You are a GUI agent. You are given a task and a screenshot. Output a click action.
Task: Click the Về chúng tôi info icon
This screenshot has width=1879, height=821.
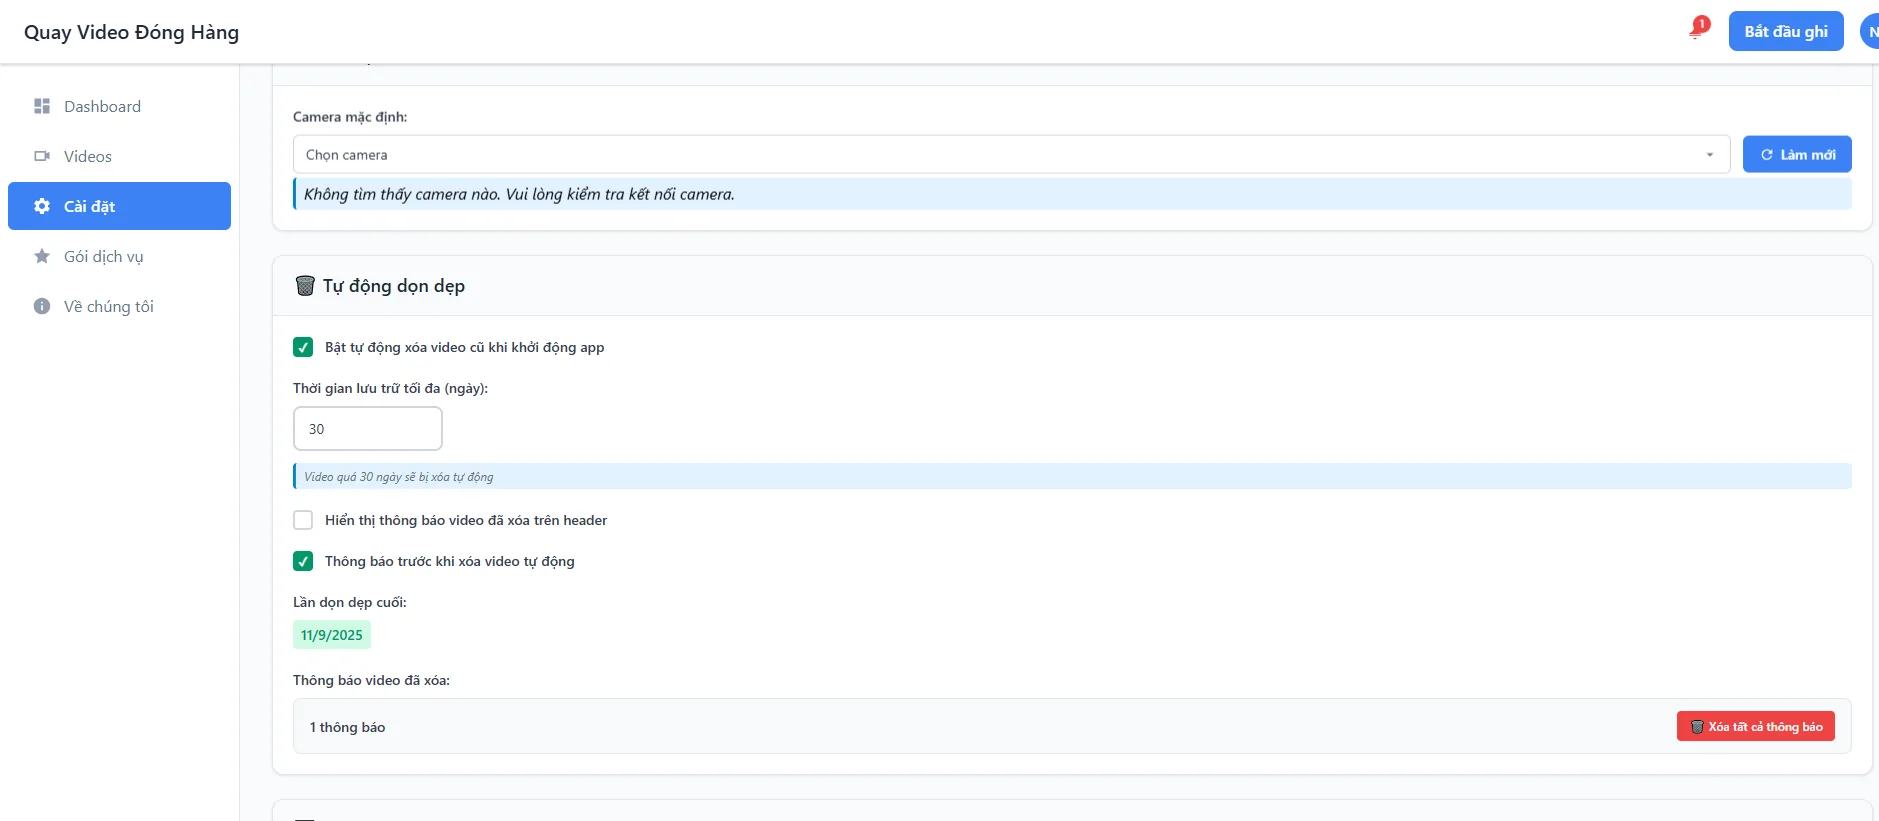[42, 306]
